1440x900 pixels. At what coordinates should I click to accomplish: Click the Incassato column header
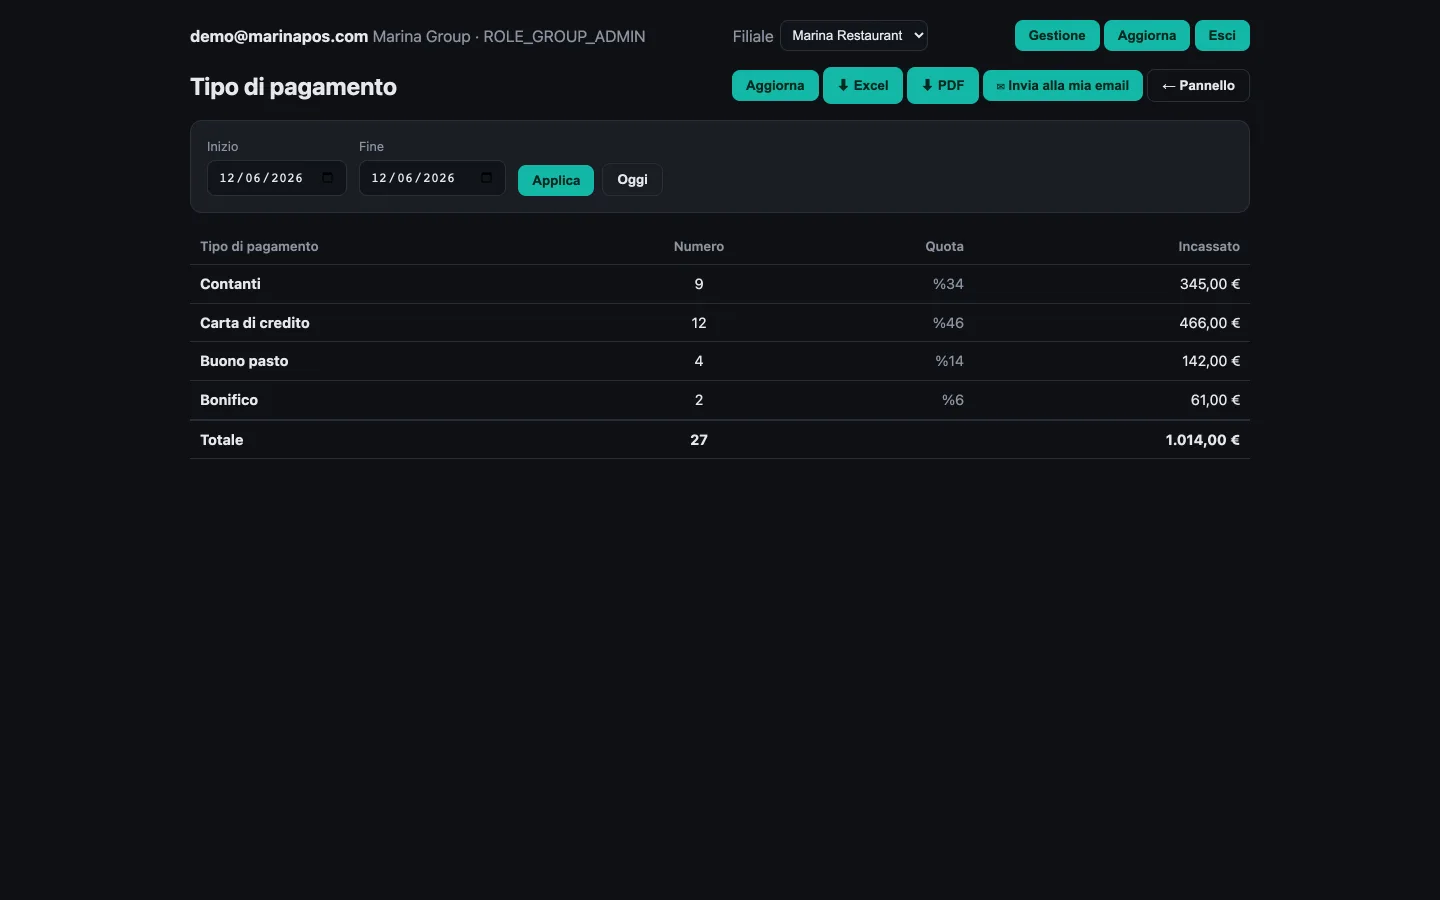click(1209, 246)
